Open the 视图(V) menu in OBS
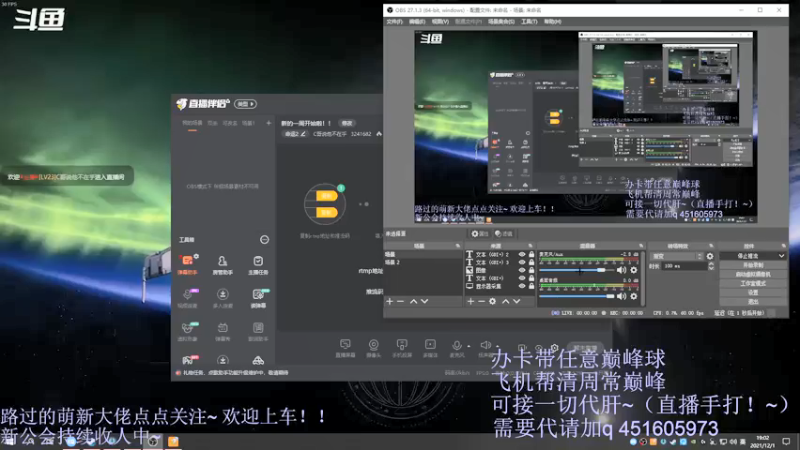The height and width of the screenshot is (450, 800). 440,21
